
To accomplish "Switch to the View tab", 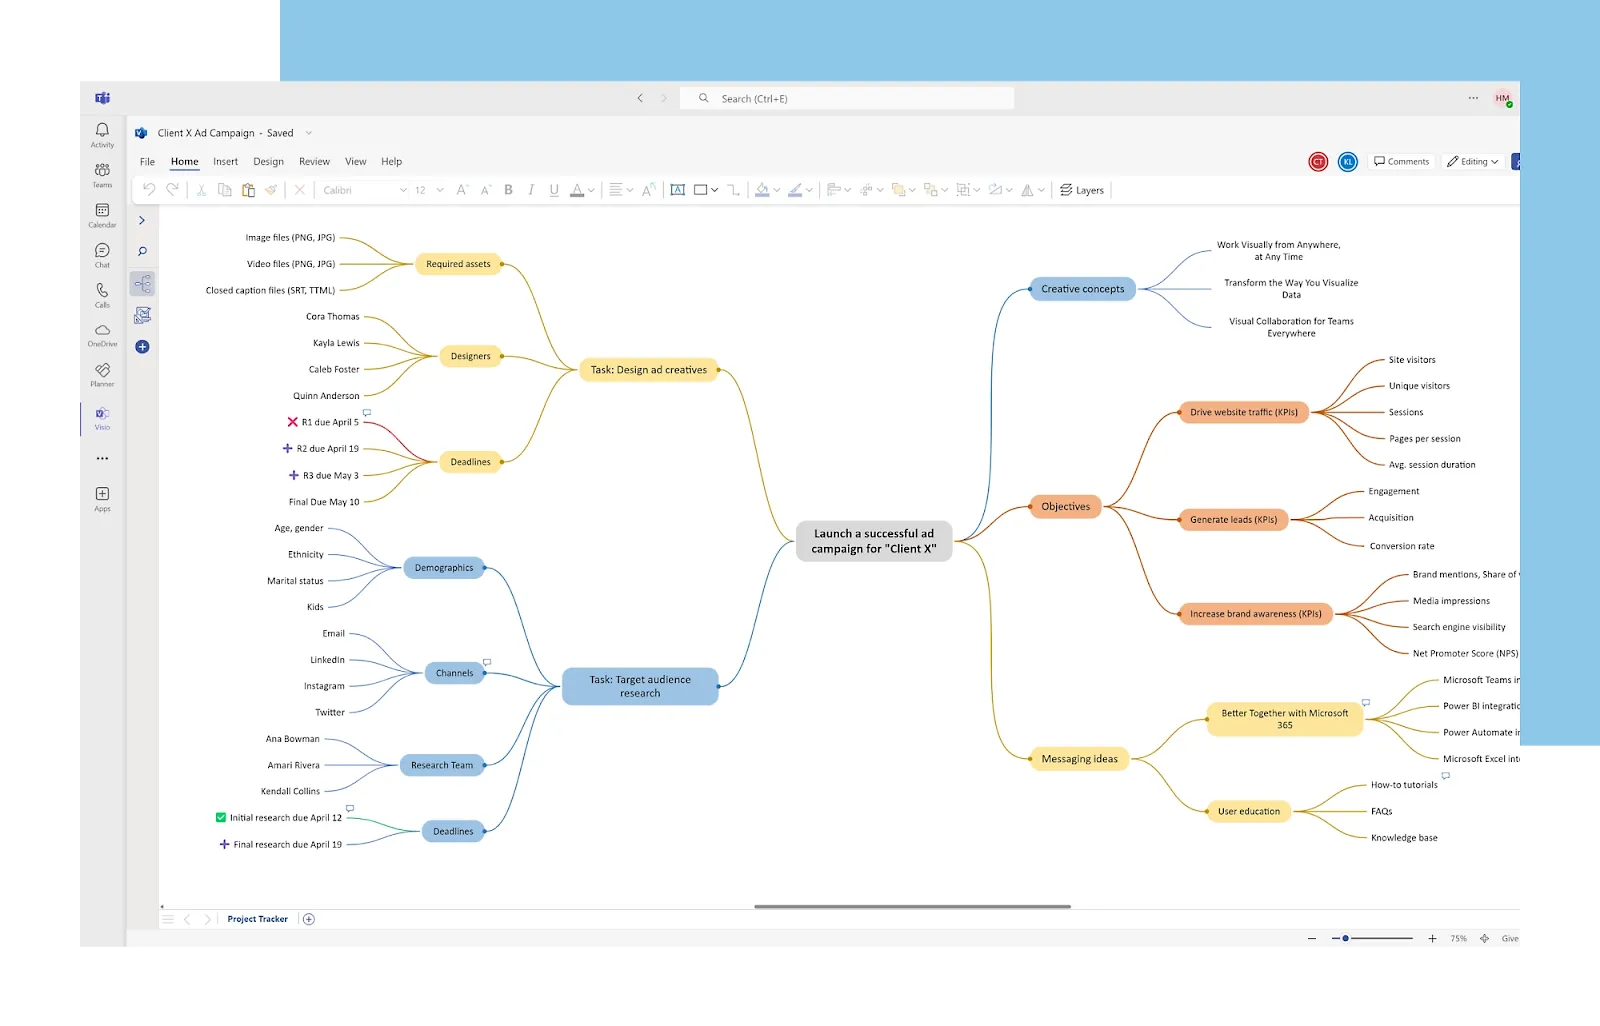I will [x=356, y=161].
